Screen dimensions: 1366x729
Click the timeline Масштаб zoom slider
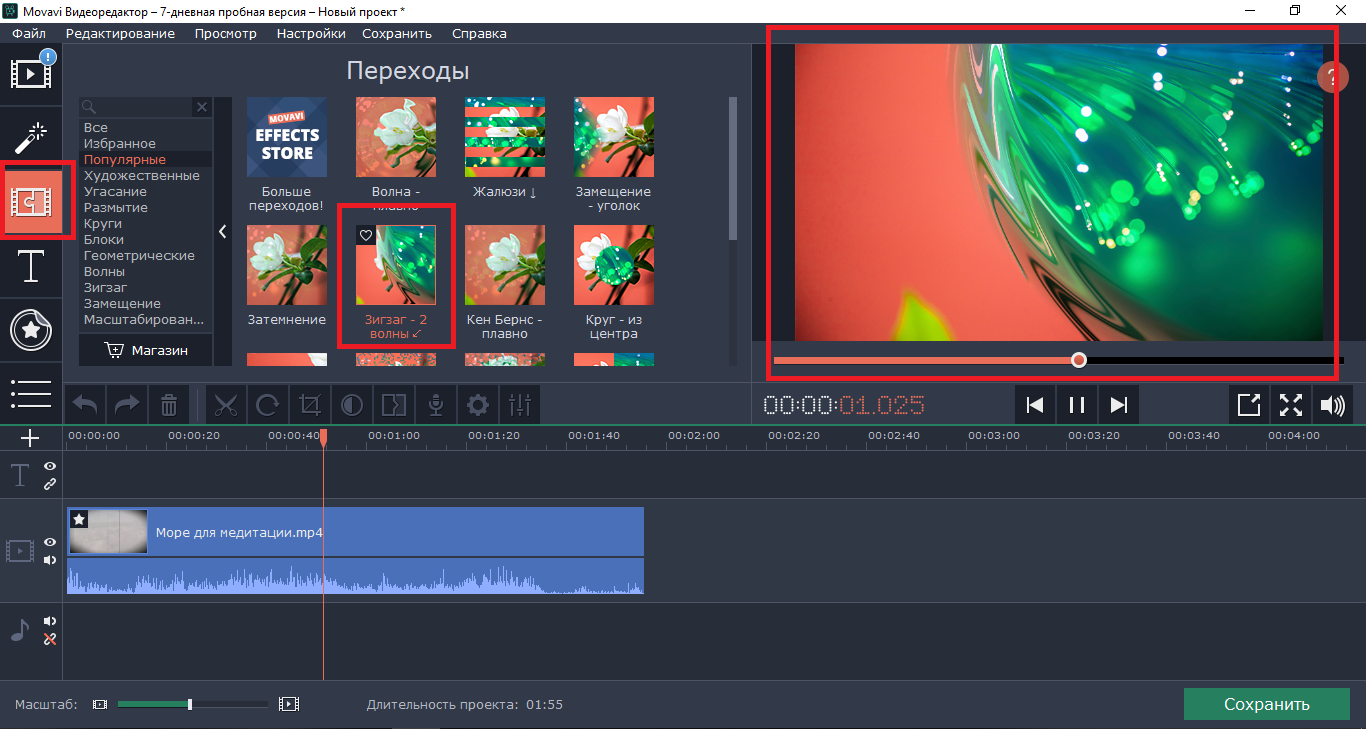(x=190, y=704)
